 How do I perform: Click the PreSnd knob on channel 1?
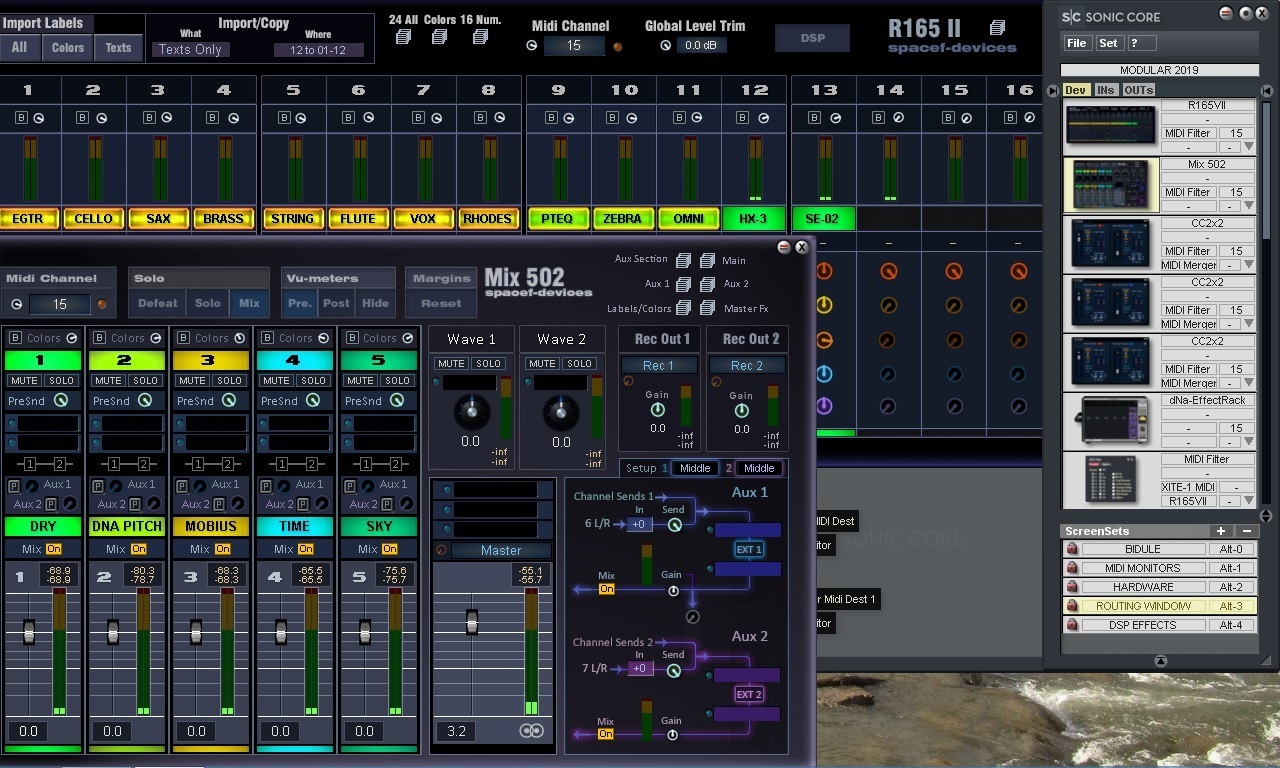(61, 401)
